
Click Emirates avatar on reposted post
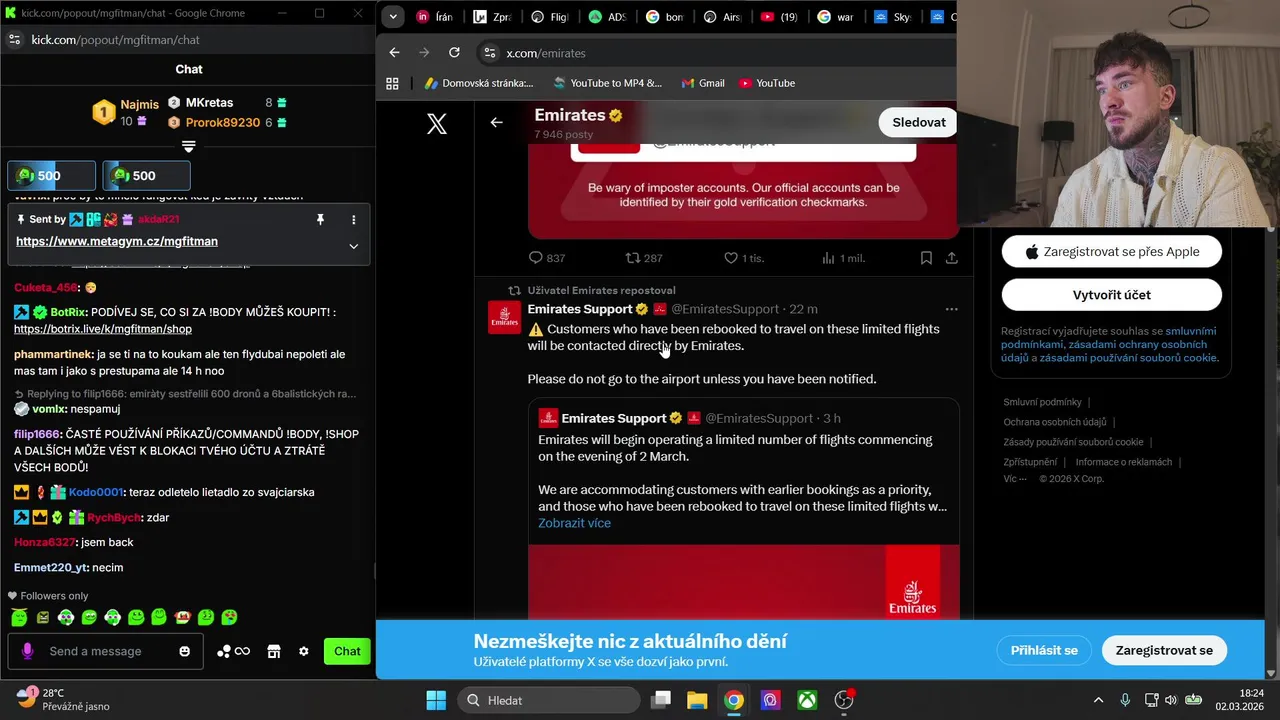tap(504, 317)
